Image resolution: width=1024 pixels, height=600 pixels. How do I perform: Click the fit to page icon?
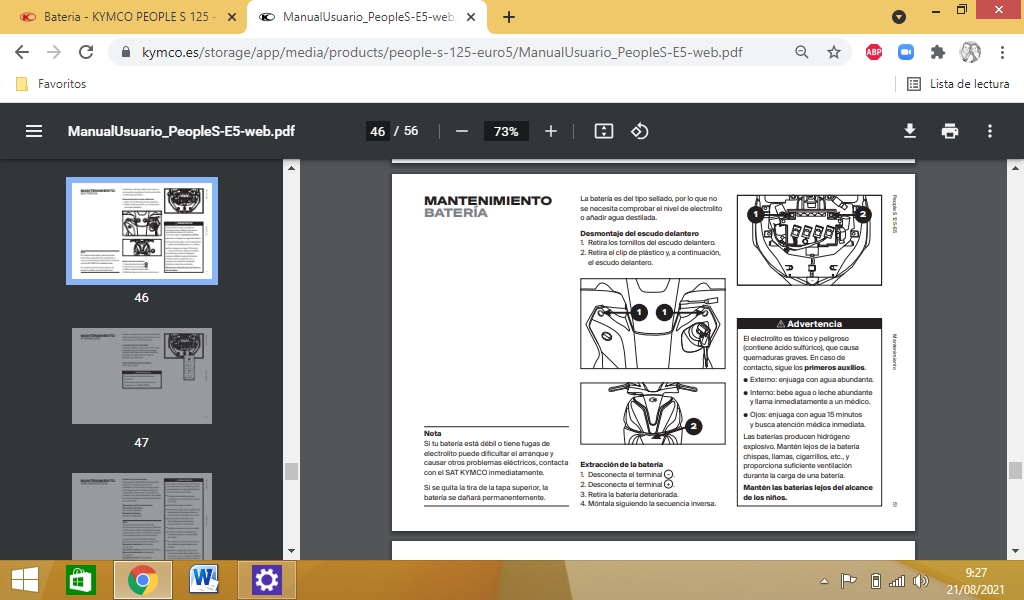pos(603,131)
